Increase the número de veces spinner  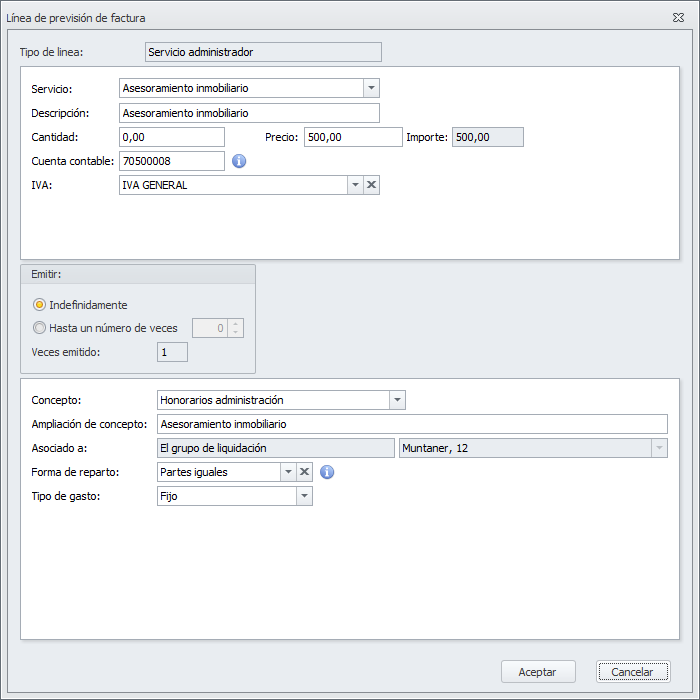pos(235,323)
